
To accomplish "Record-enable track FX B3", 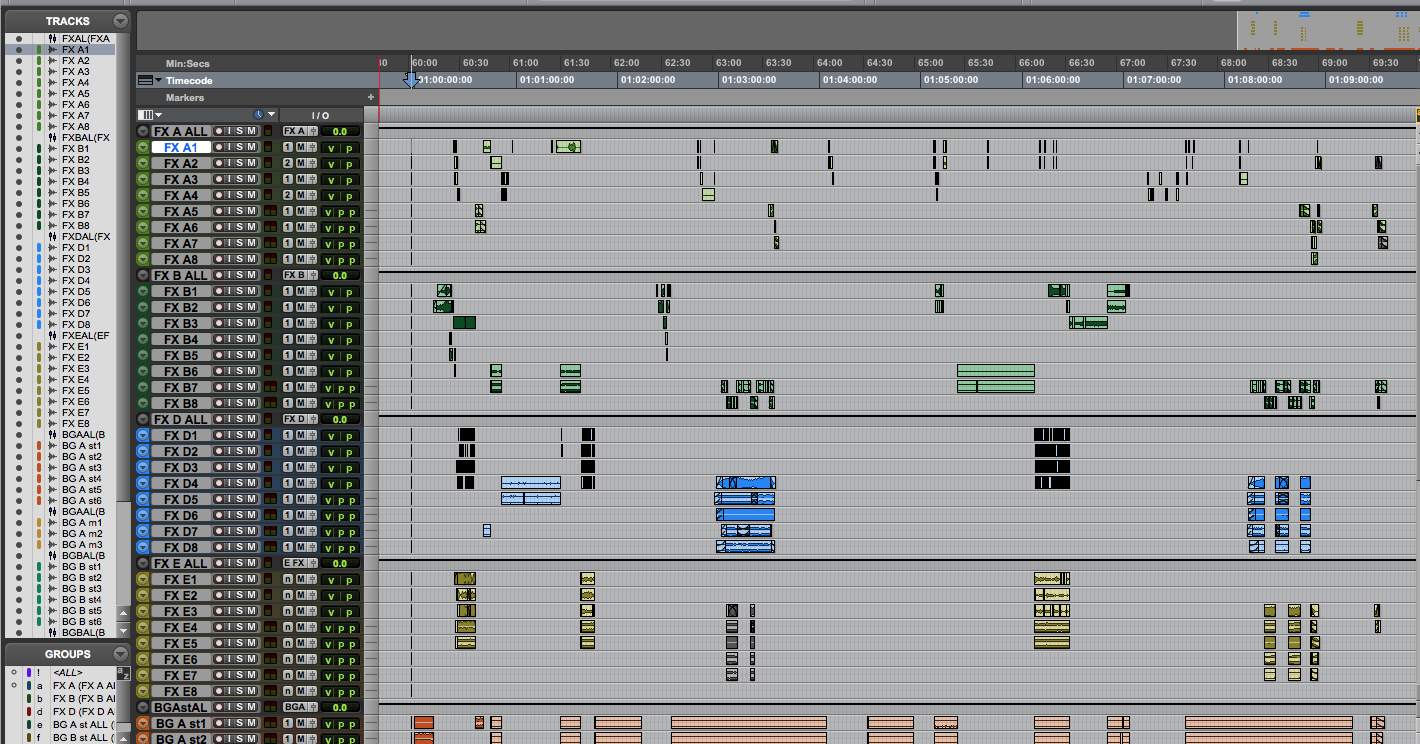I will [219, 323].
